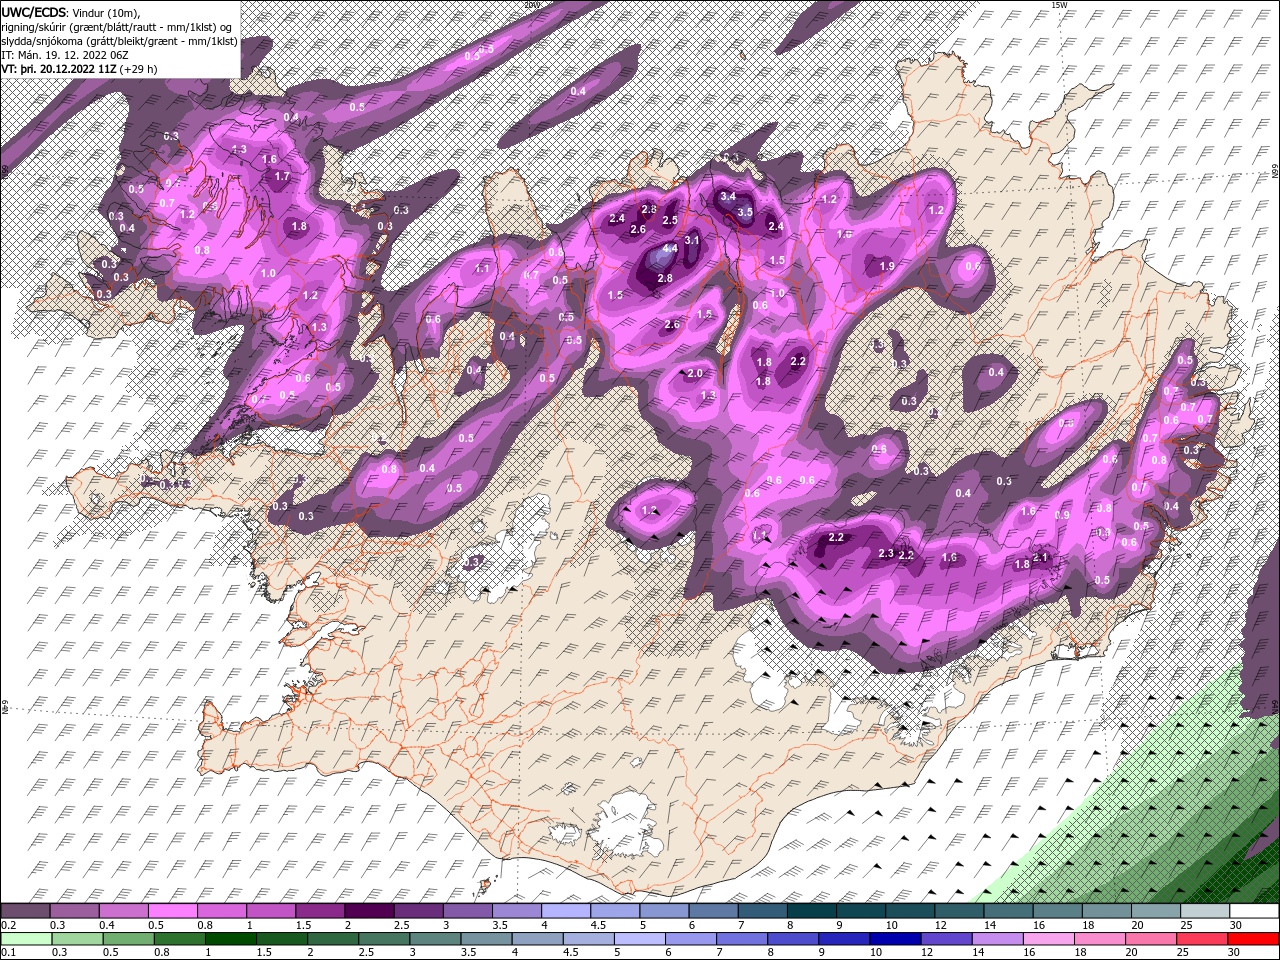
Task: Click the 2.3 snowfall value on map
Action: click(885, 554)
